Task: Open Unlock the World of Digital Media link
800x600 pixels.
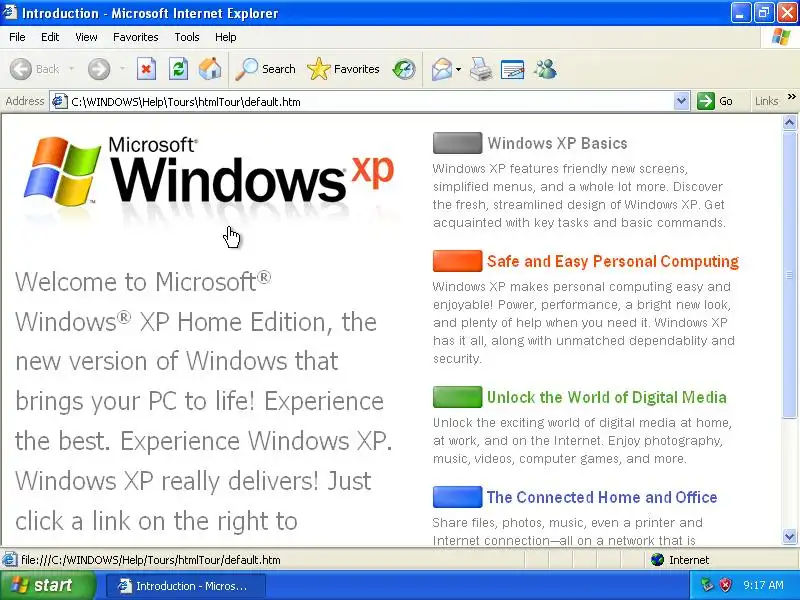Action: point(607,397)
